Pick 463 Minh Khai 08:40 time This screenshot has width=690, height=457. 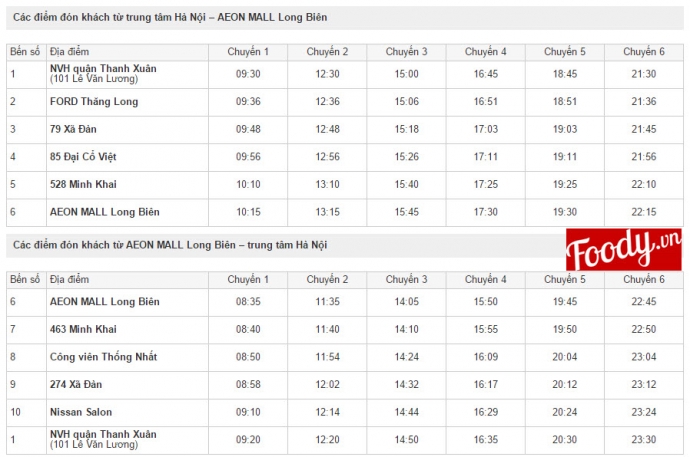pyautogui.click(x=248, y=329)
